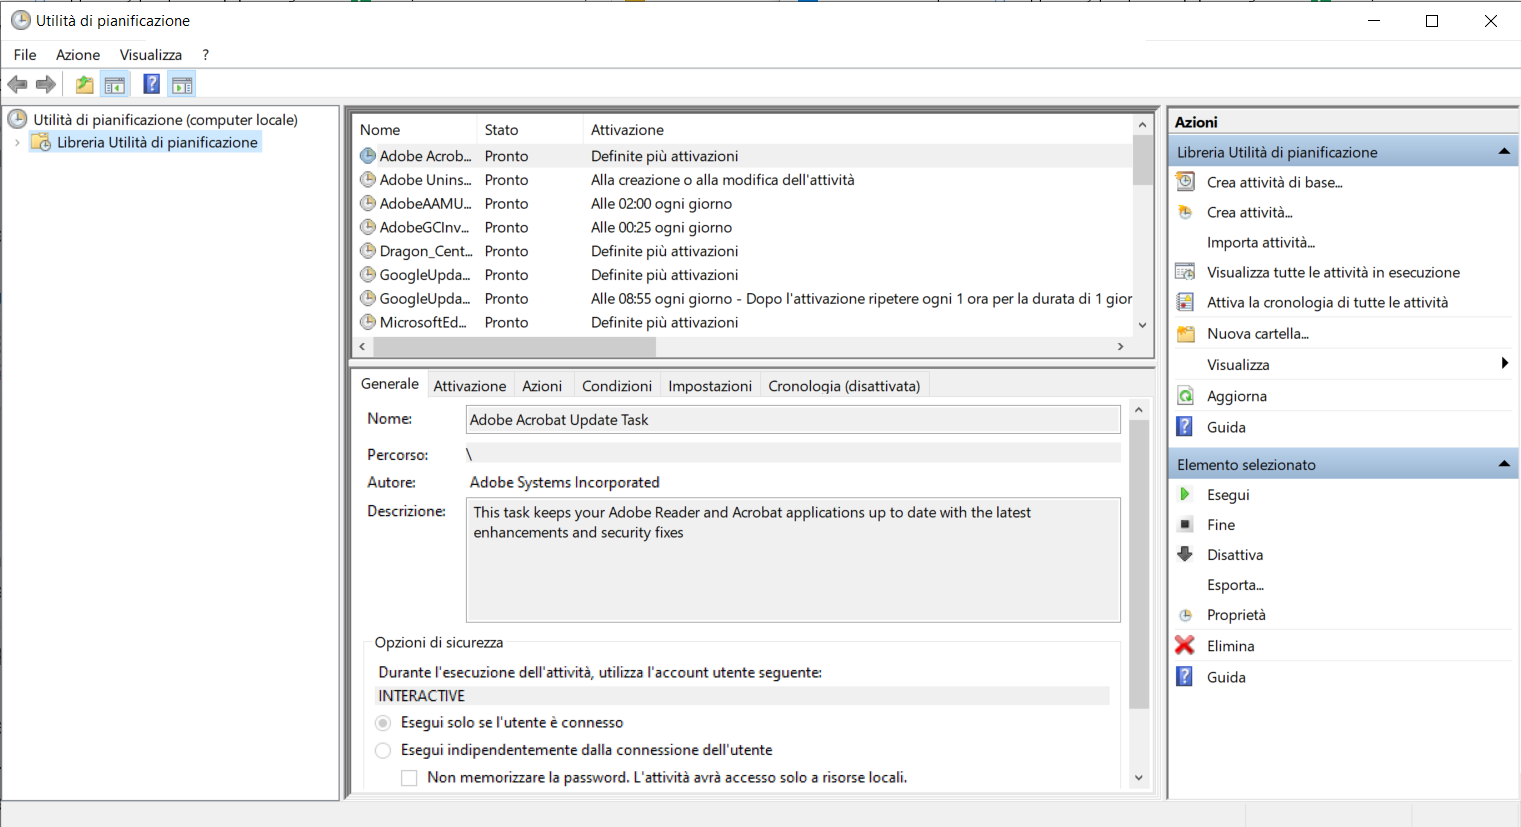Open the ? help menu

[205, 55]
